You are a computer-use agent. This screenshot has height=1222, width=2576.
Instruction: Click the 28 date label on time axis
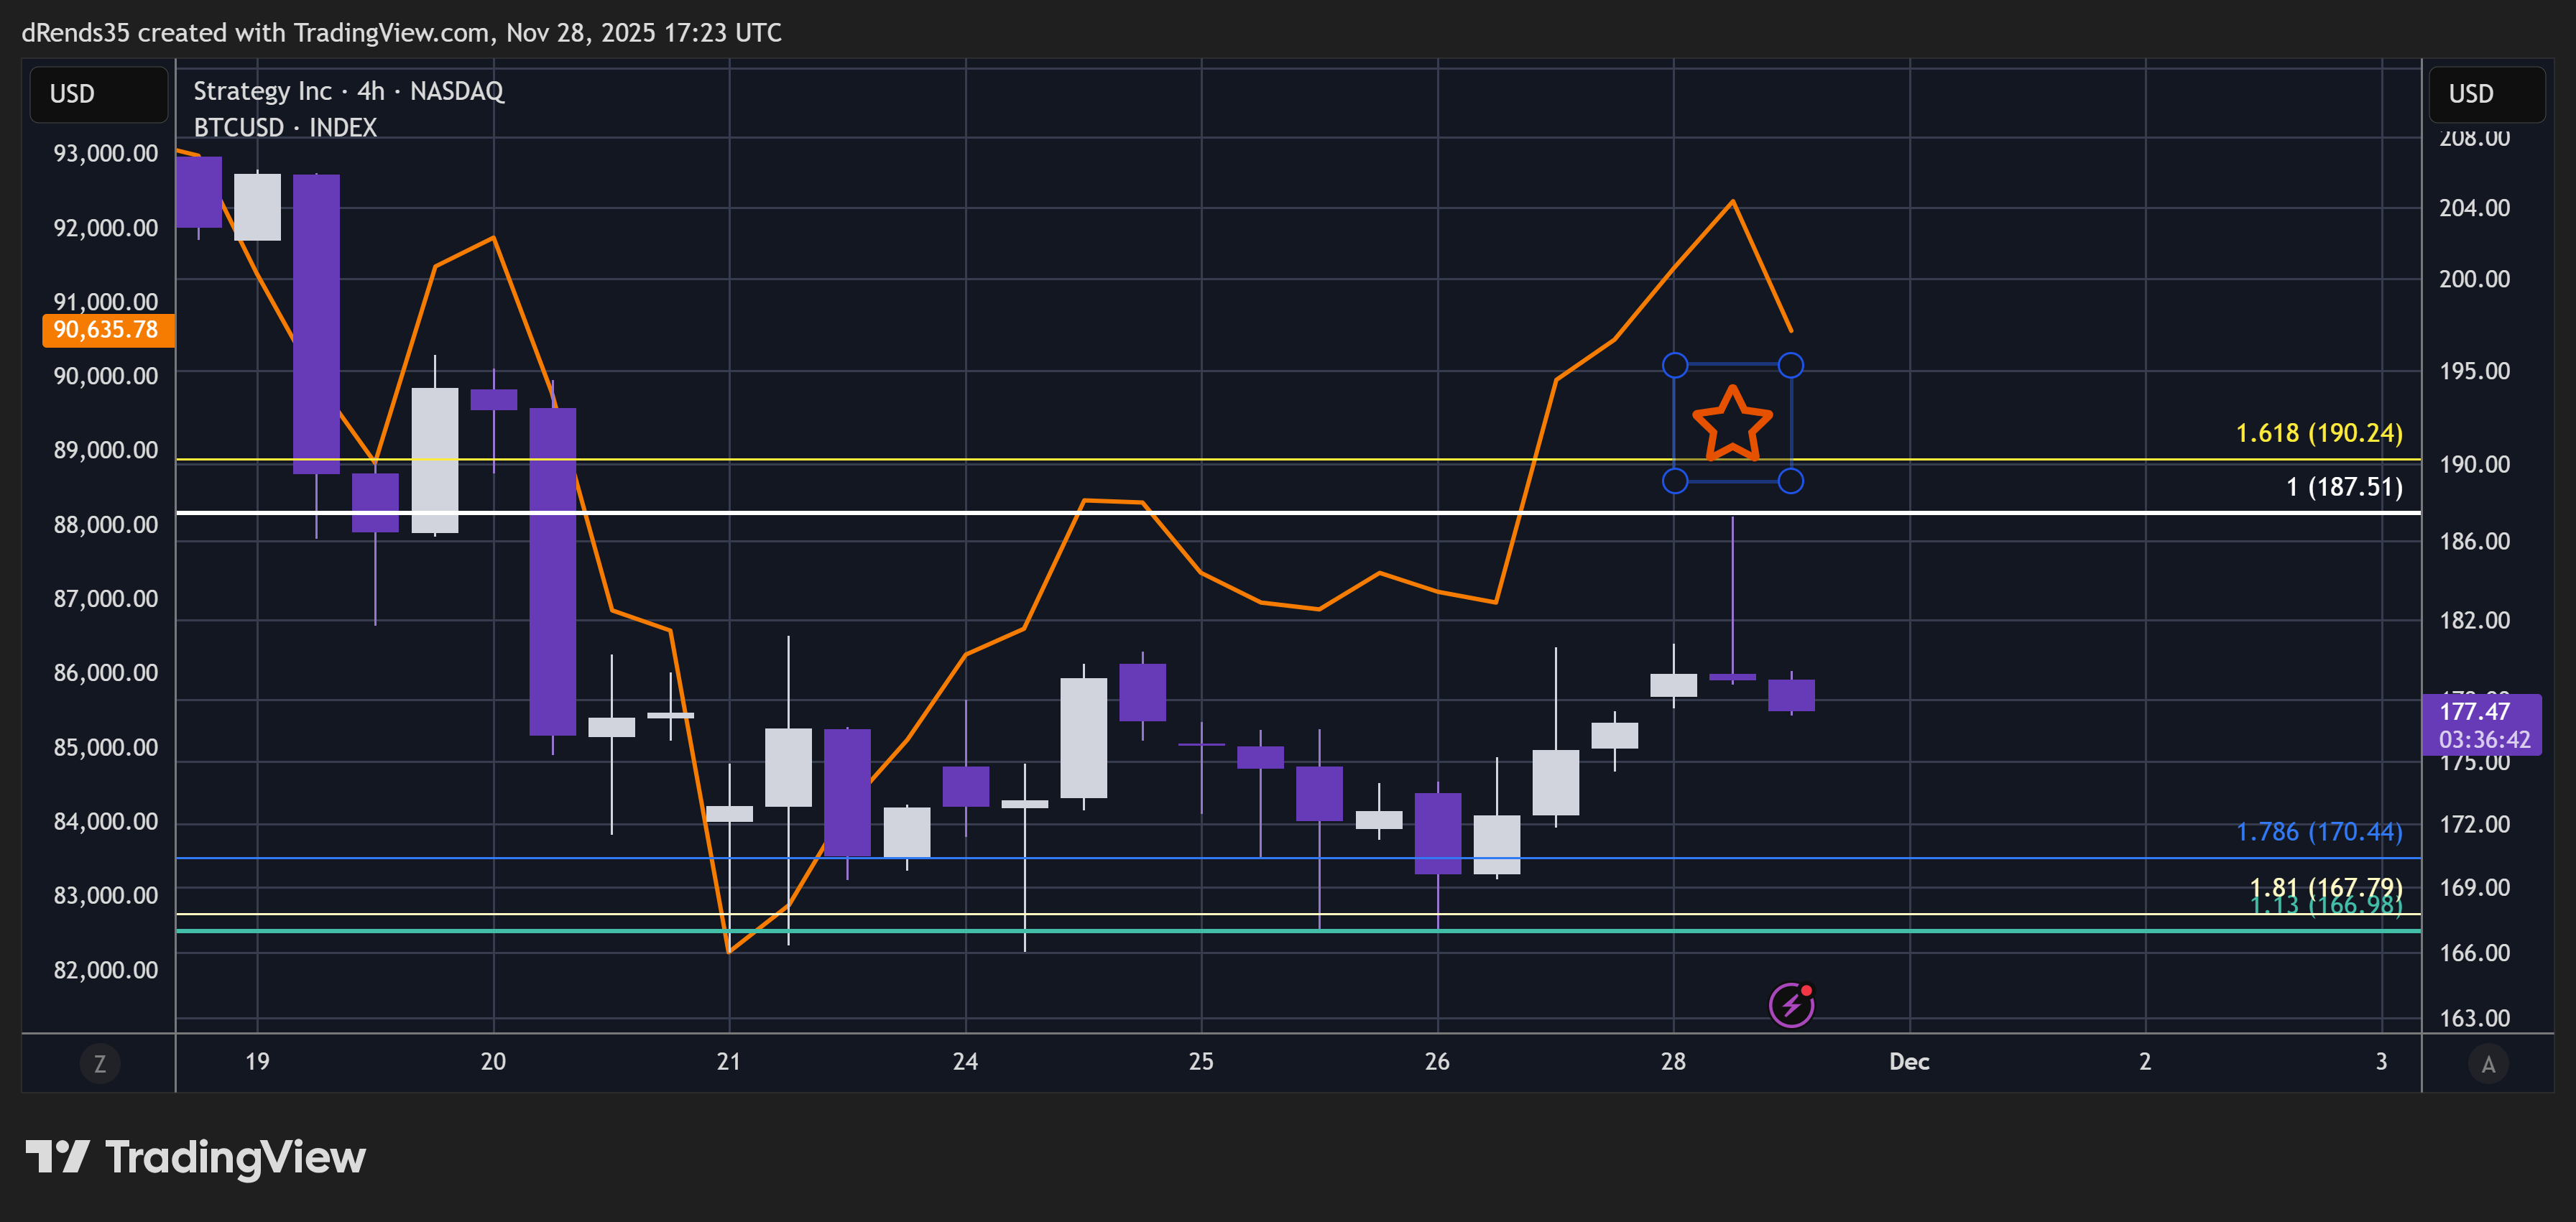(x=1673, y=1062)
